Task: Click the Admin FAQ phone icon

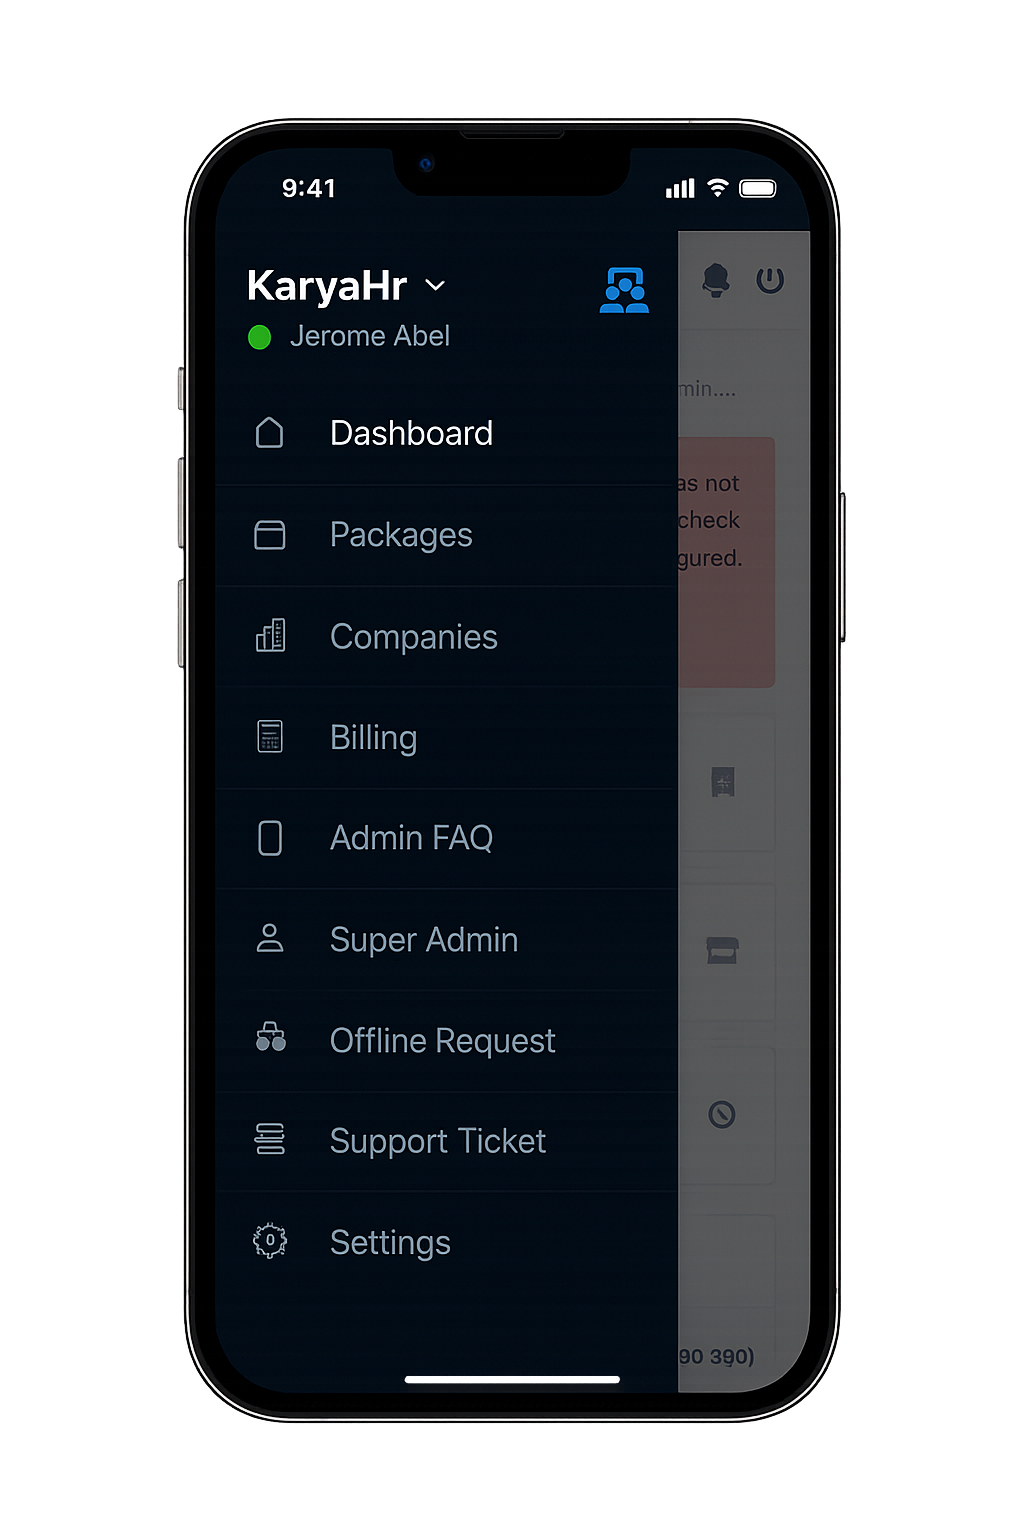Action: click(x=270, y=838)
